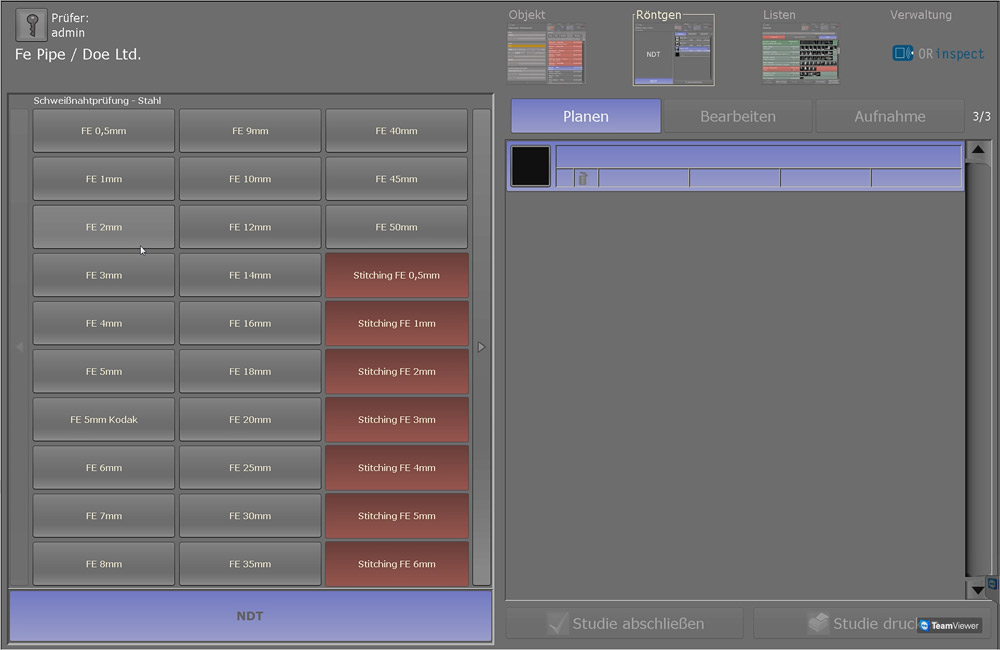Screen dimensions: 1000x650
Task: Select the NDT category bar
Action: tap(250, 616)
